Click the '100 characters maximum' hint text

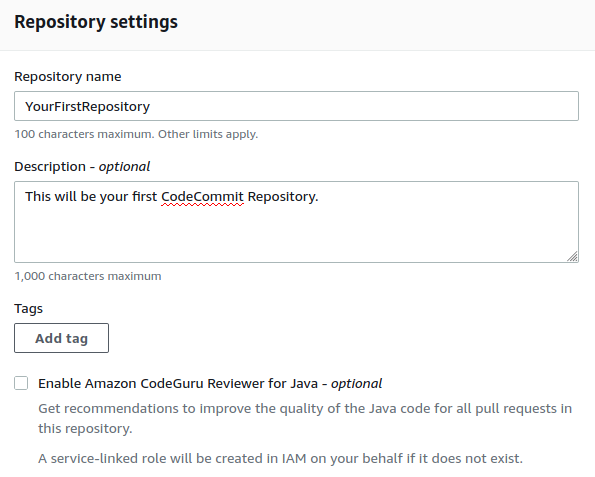[x=84, y=134]
